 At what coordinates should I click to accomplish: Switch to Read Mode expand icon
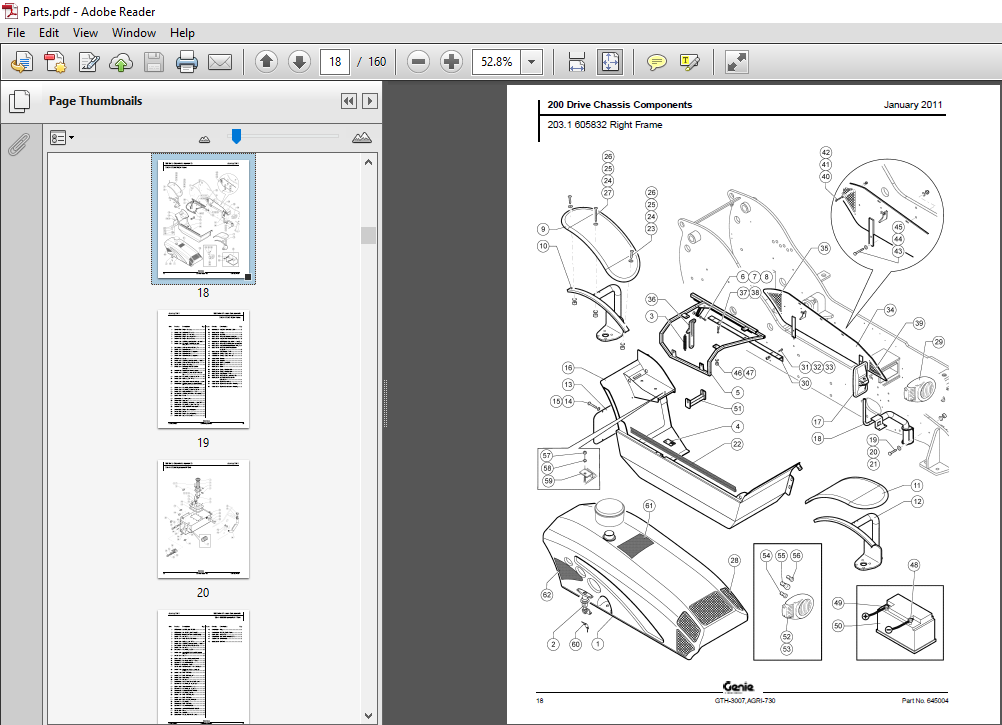[x=737, y=62]
